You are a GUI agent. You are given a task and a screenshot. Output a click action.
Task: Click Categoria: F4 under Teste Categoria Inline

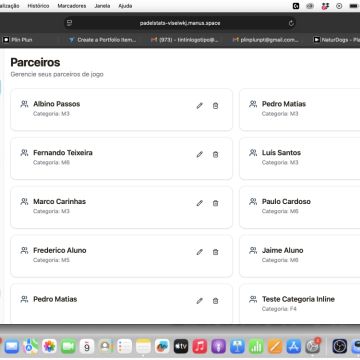279,309
